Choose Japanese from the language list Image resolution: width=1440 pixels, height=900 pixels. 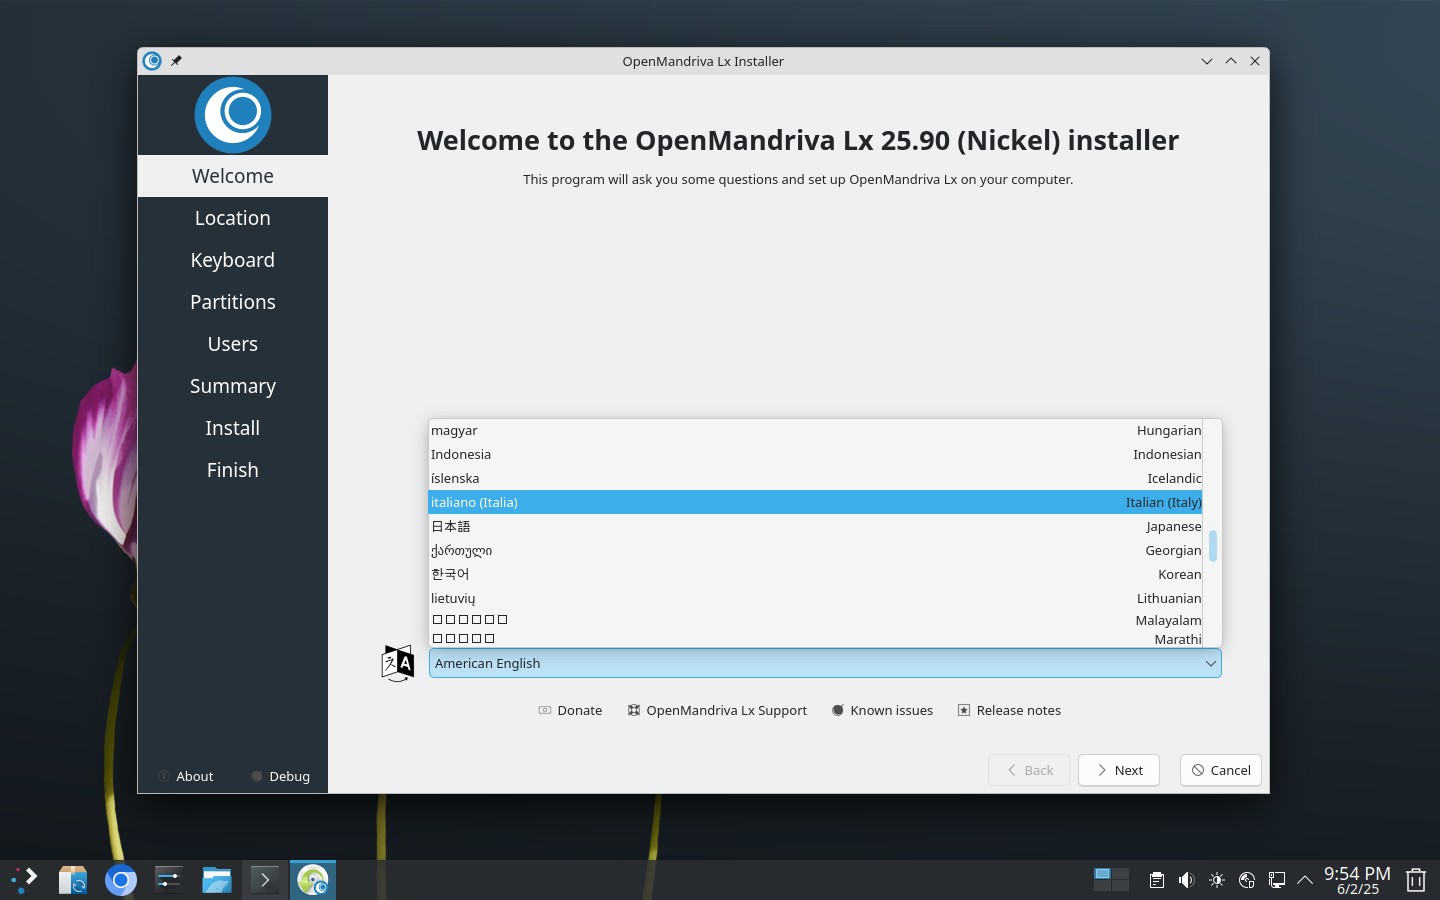point(816,526)
